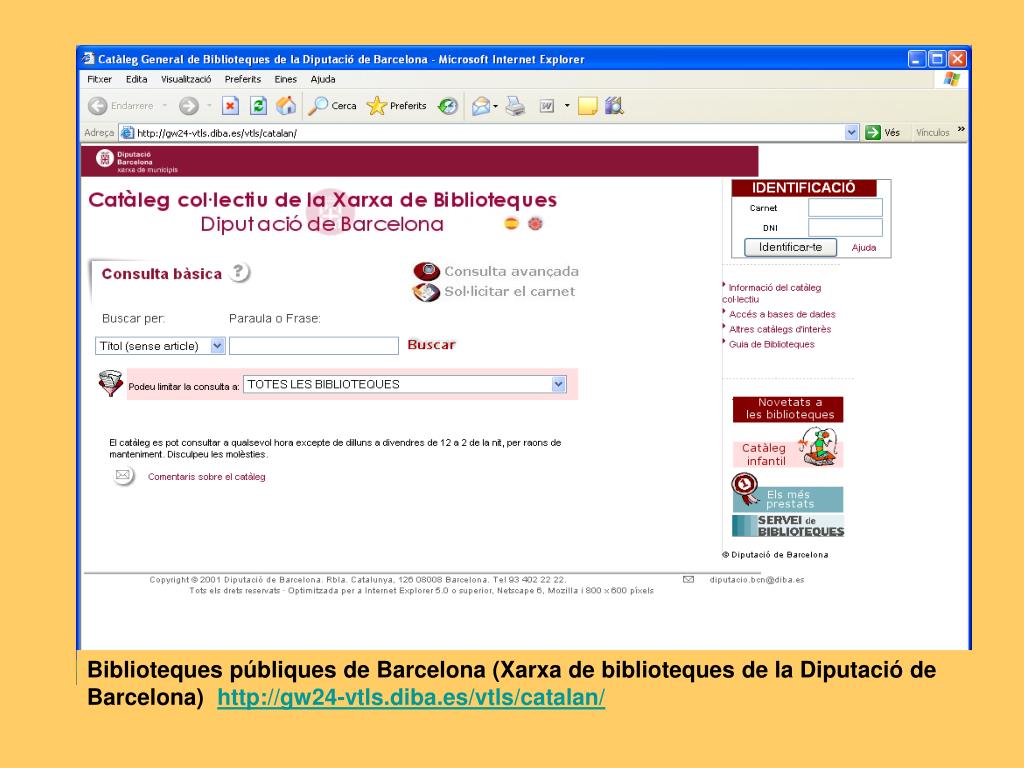Open help question mark beside Consulta bàsica
The image size is (1024, 768).
coord(240,272)
